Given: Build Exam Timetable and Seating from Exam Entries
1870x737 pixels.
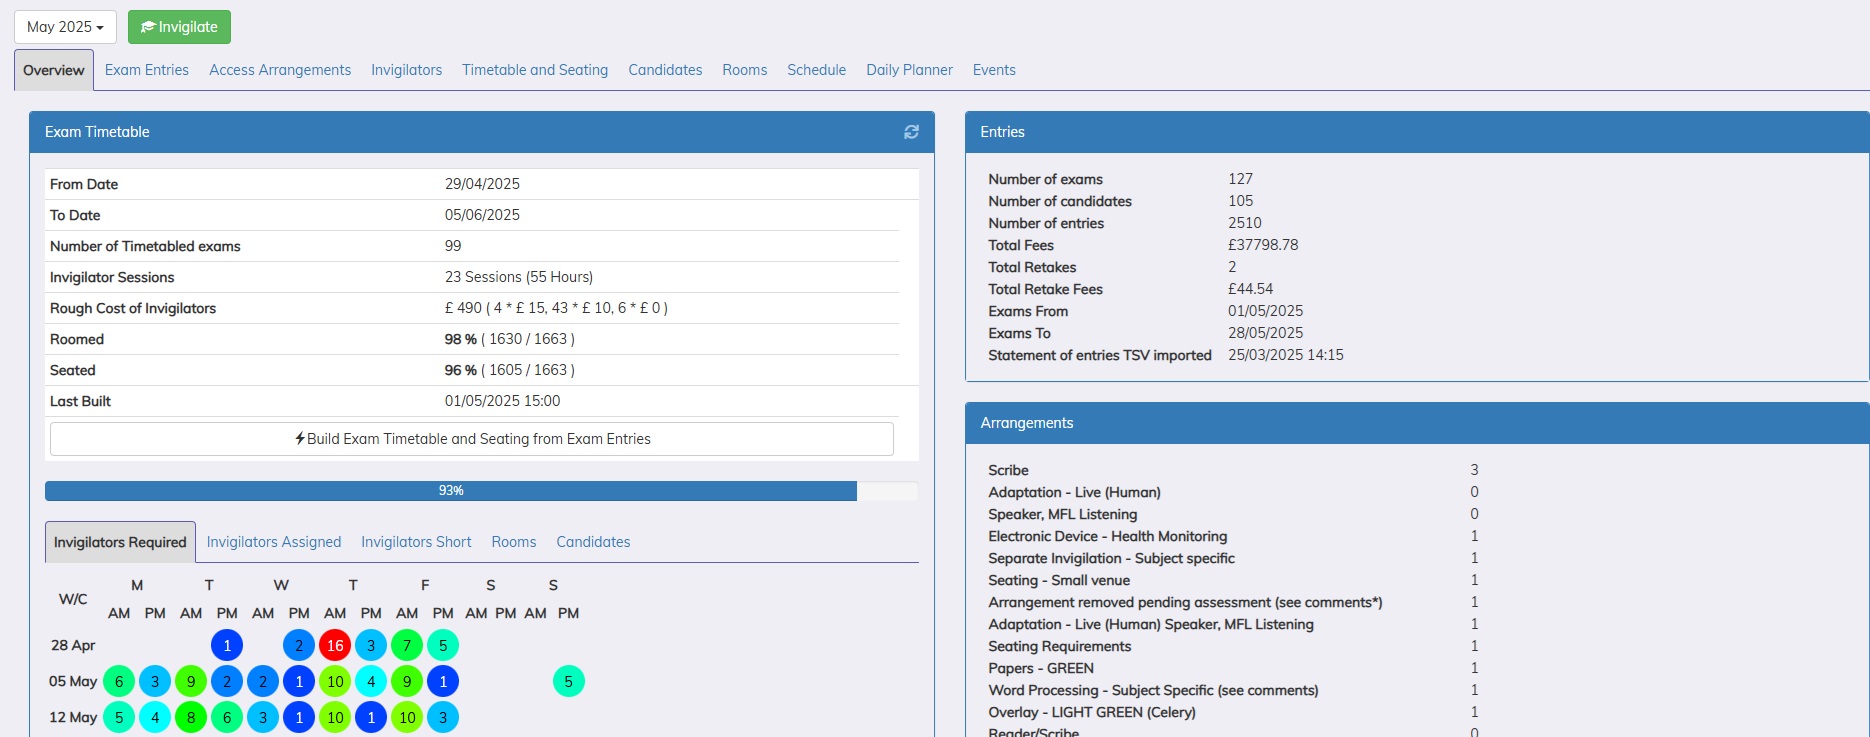Looking at the screenshot, I should click(x=472, y=439).
